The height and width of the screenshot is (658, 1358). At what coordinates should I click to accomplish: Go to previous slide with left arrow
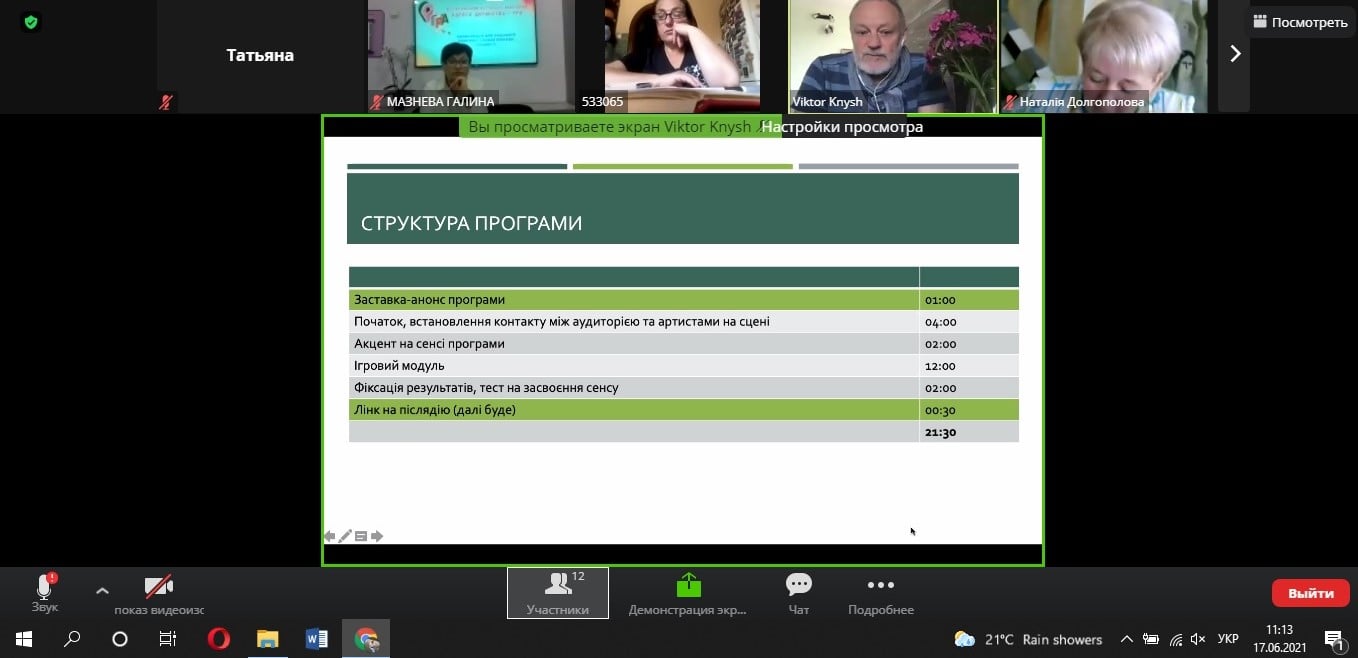(329, 537)
